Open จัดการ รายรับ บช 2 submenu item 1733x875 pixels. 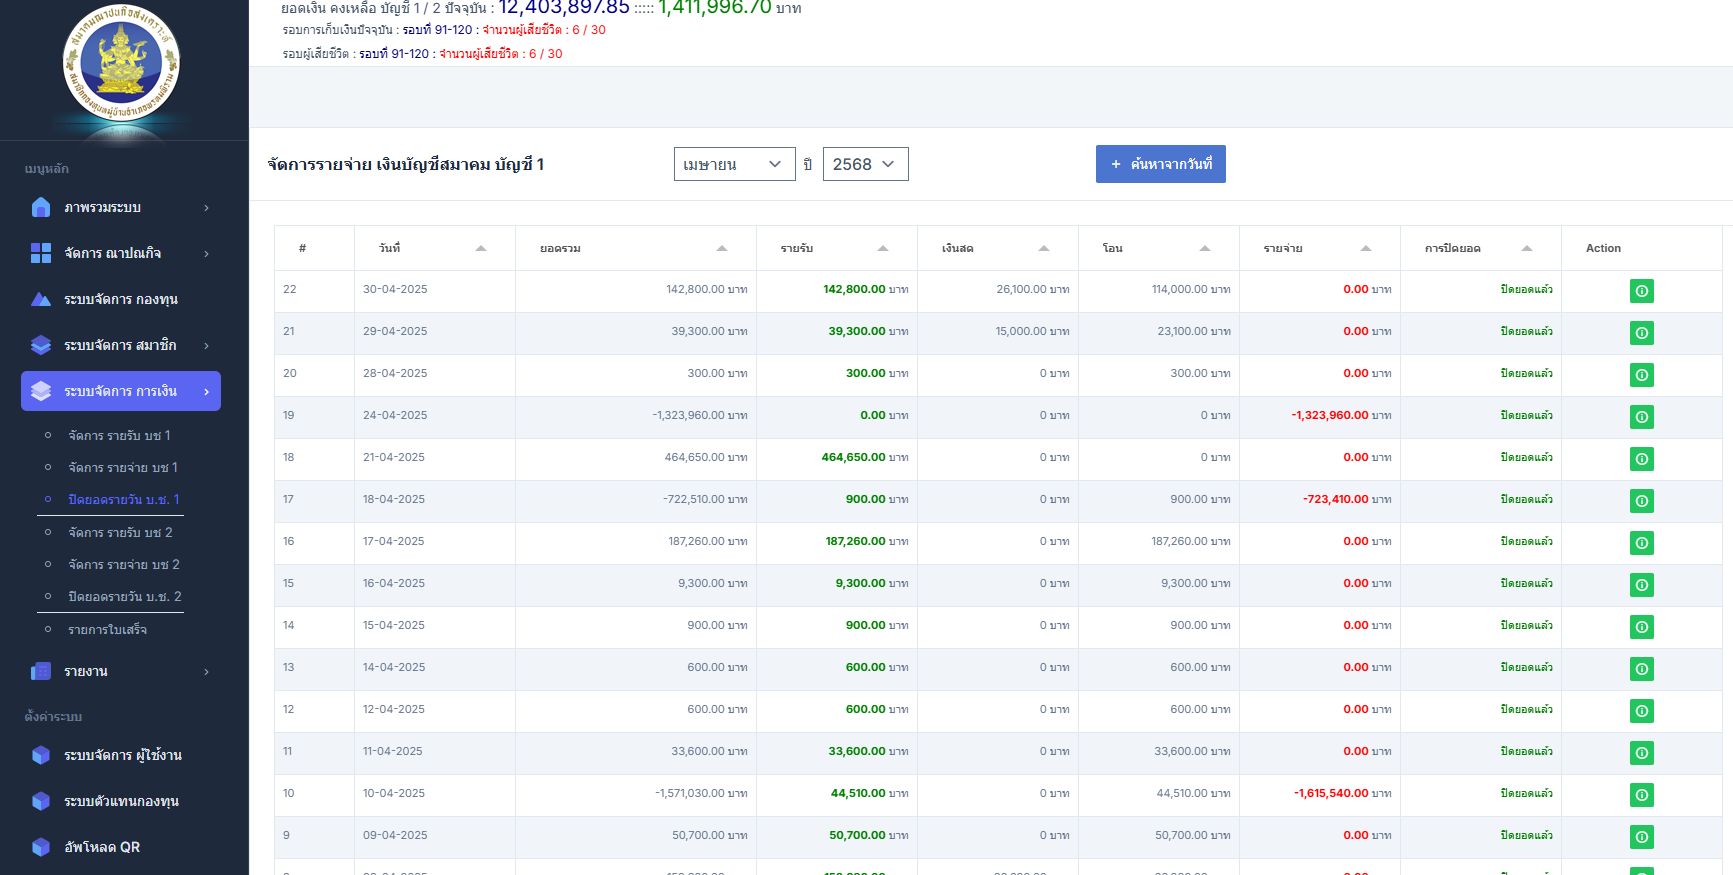click(120, 533)
